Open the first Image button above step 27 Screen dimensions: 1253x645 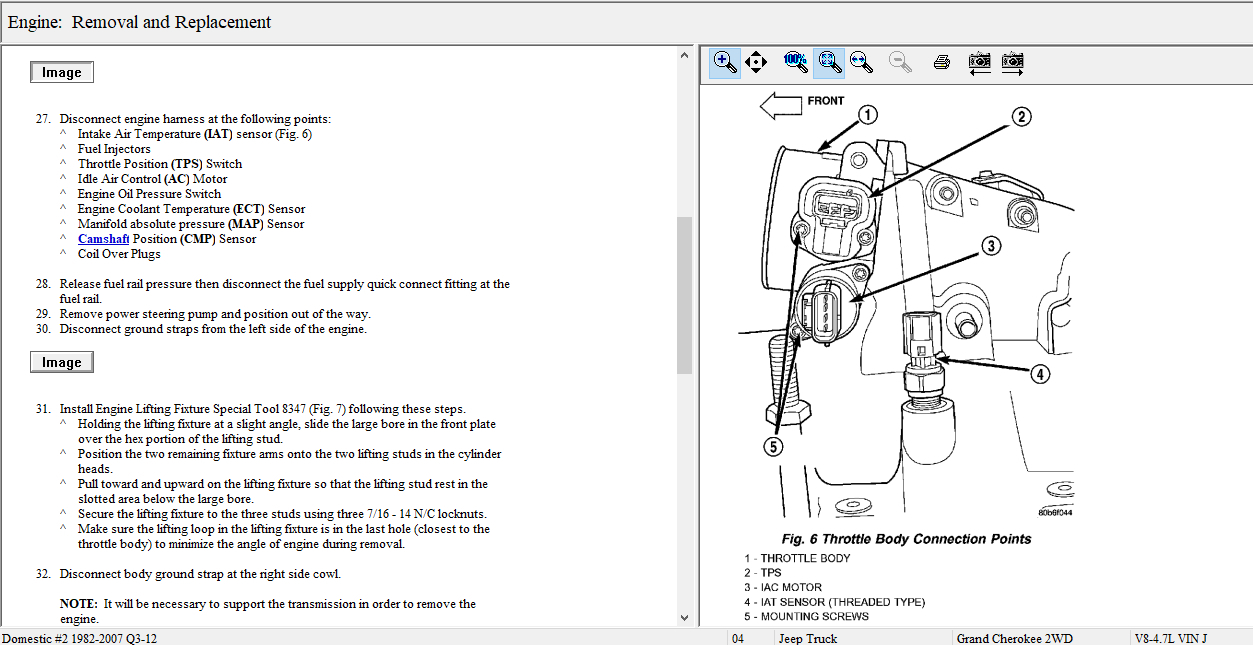click(x=62, y=72)
